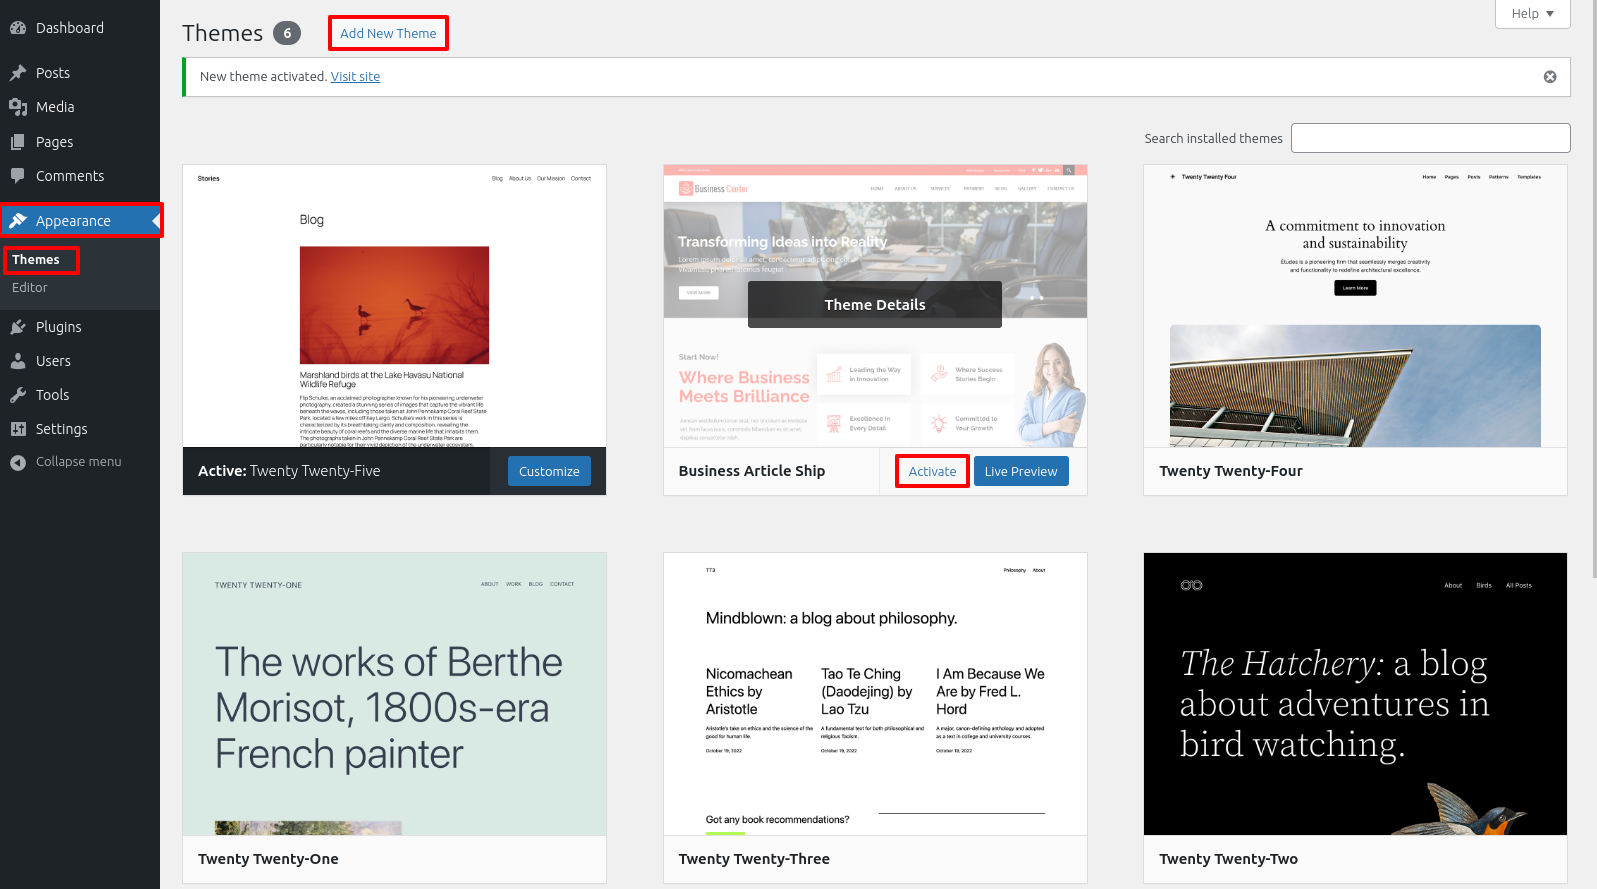Open the Twenty Twenty-One theme thumbnail

click(394, 694)
